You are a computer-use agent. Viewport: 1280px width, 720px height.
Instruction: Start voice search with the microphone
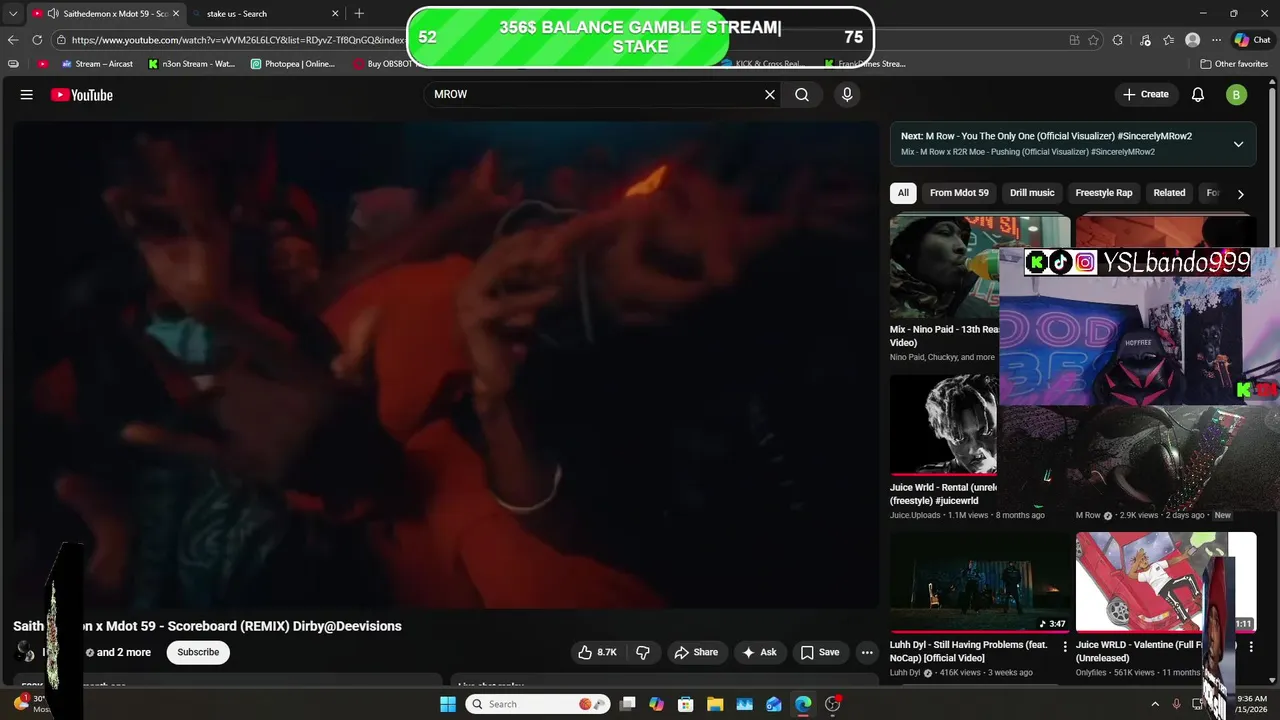847,94
